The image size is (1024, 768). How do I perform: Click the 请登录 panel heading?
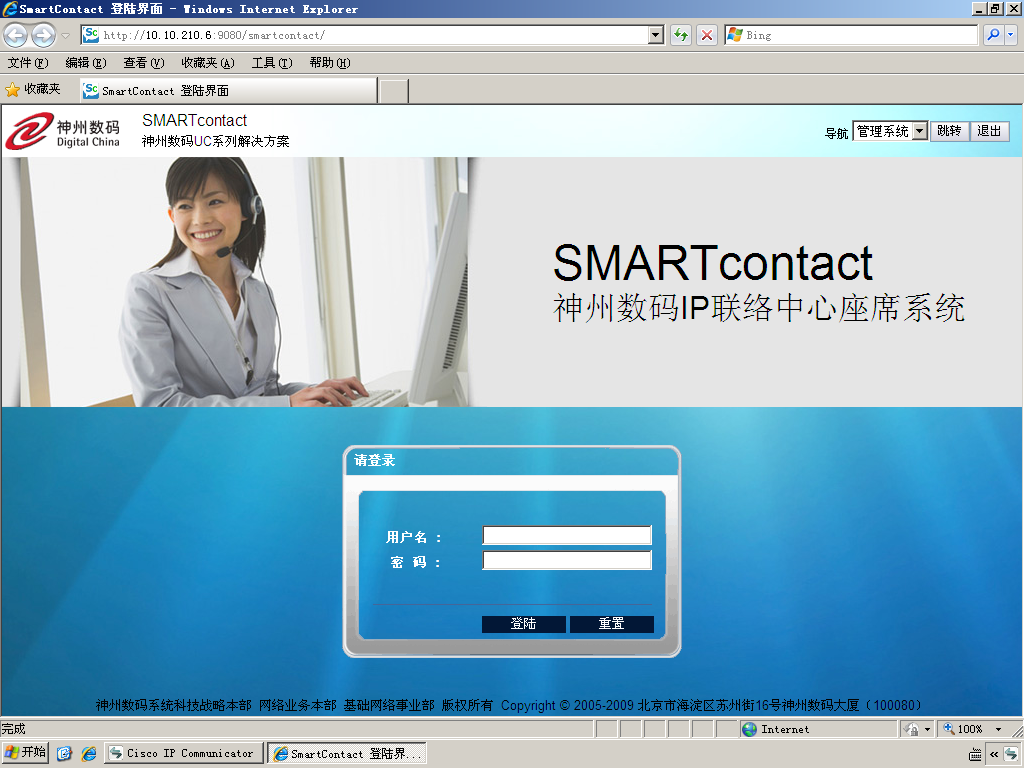[x=374, y=460]
